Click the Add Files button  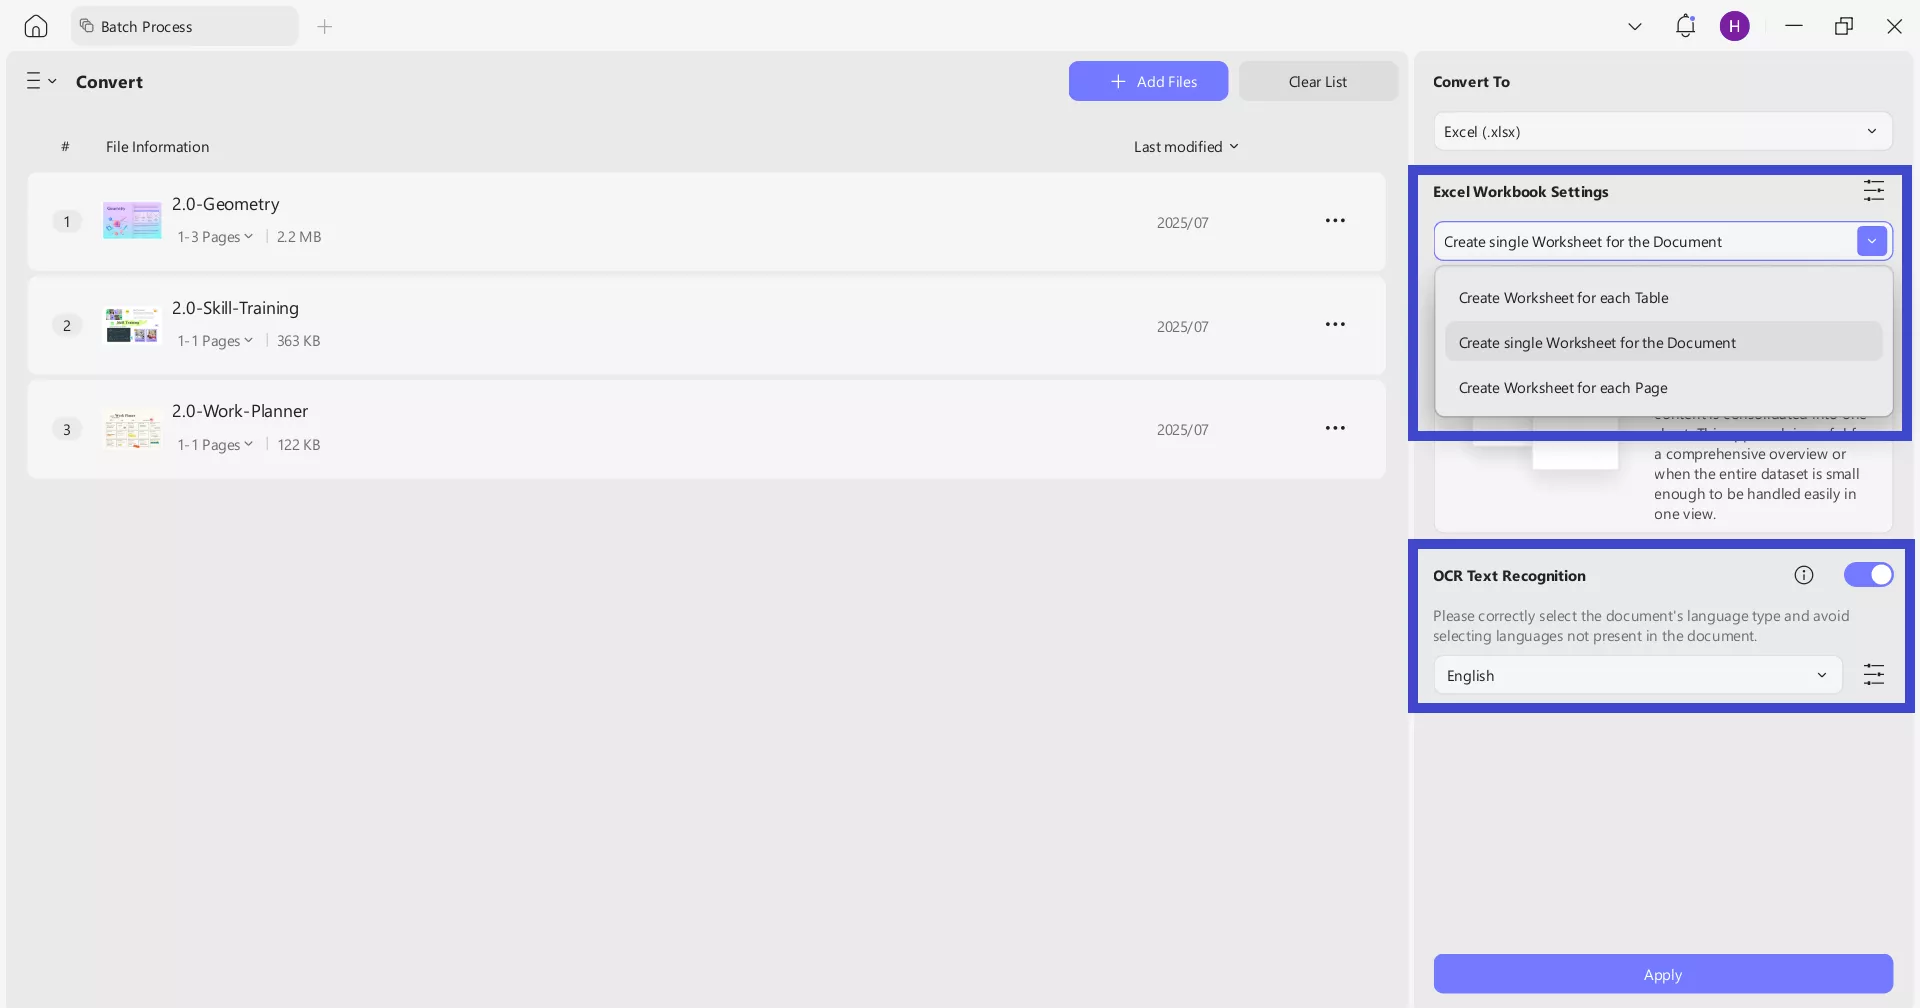tap(1147, 82)
